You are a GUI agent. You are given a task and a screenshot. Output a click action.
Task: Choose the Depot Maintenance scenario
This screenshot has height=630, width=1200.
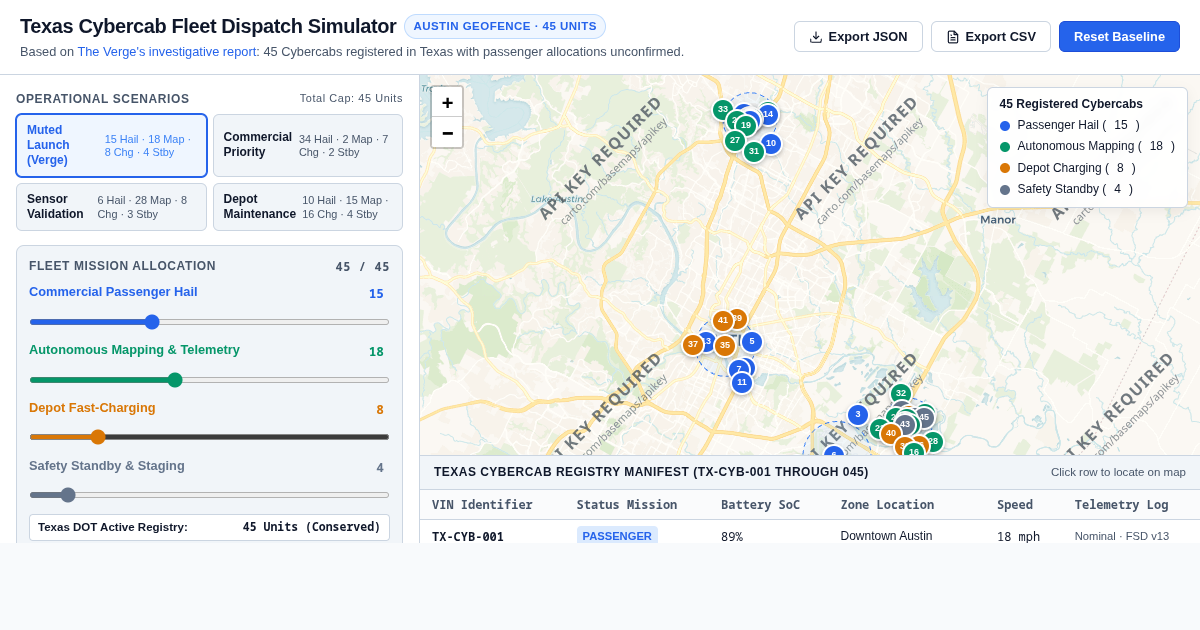coord(308,207)
